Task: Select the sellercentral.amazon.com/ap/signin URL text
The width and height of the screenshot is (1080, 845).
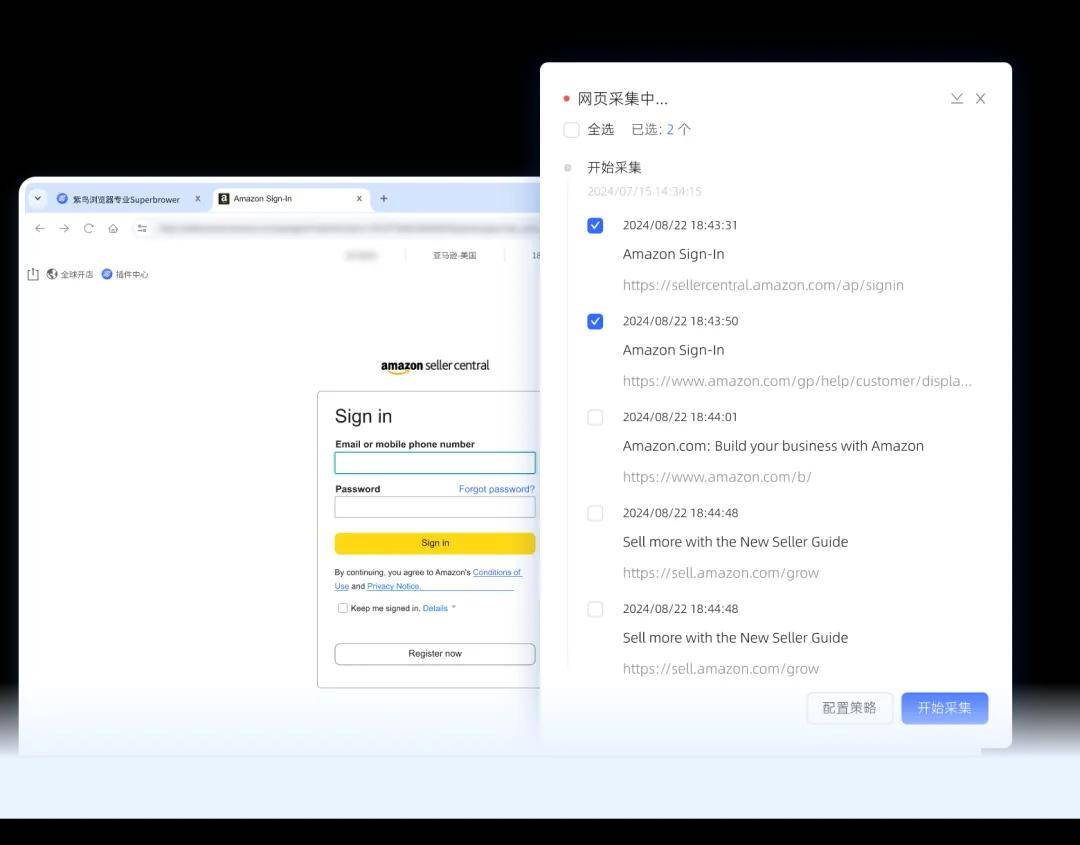Action: click(763, 285)
